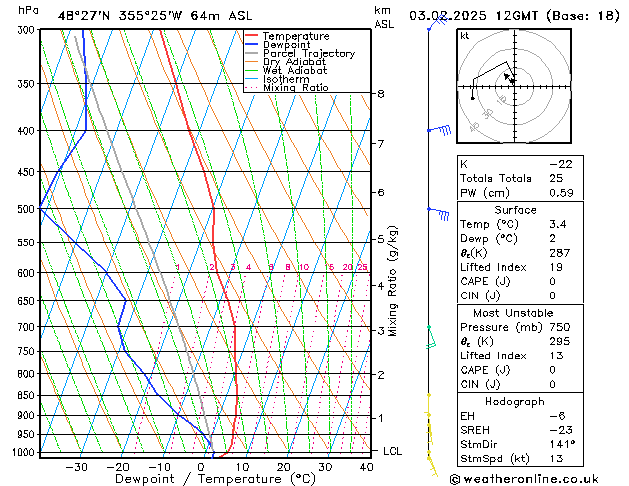Select the Parcel Trajectory legend entry
This screenshot has width=629, height=486.
308,54
